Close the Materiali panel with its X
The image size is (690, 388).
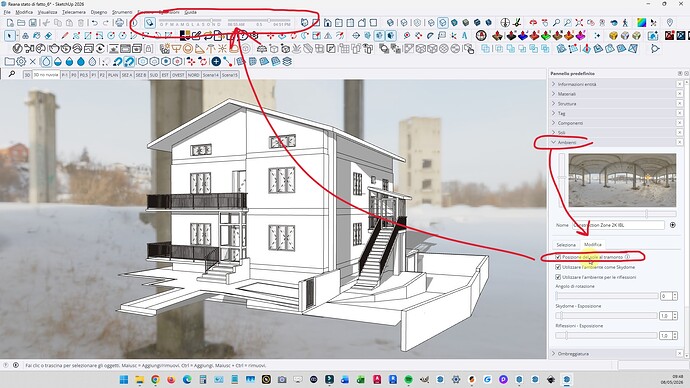pyautogui.click(x=679, y=94)
